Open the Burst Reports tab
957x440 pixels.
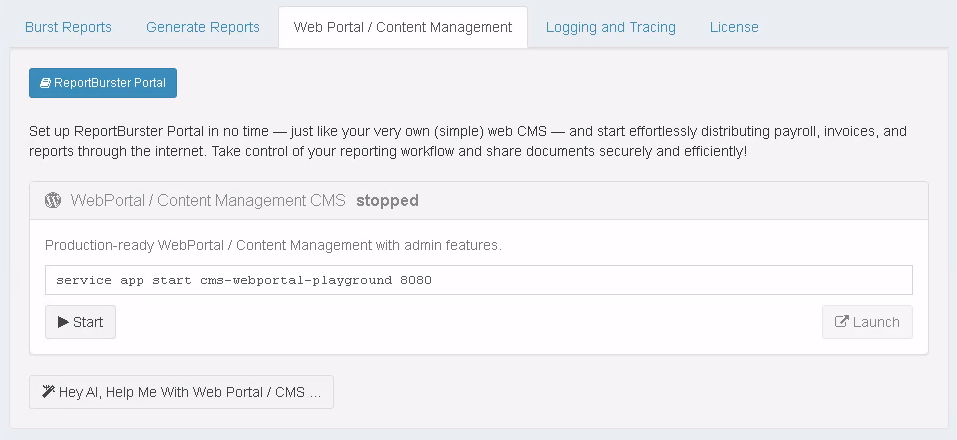pos(68,27)
